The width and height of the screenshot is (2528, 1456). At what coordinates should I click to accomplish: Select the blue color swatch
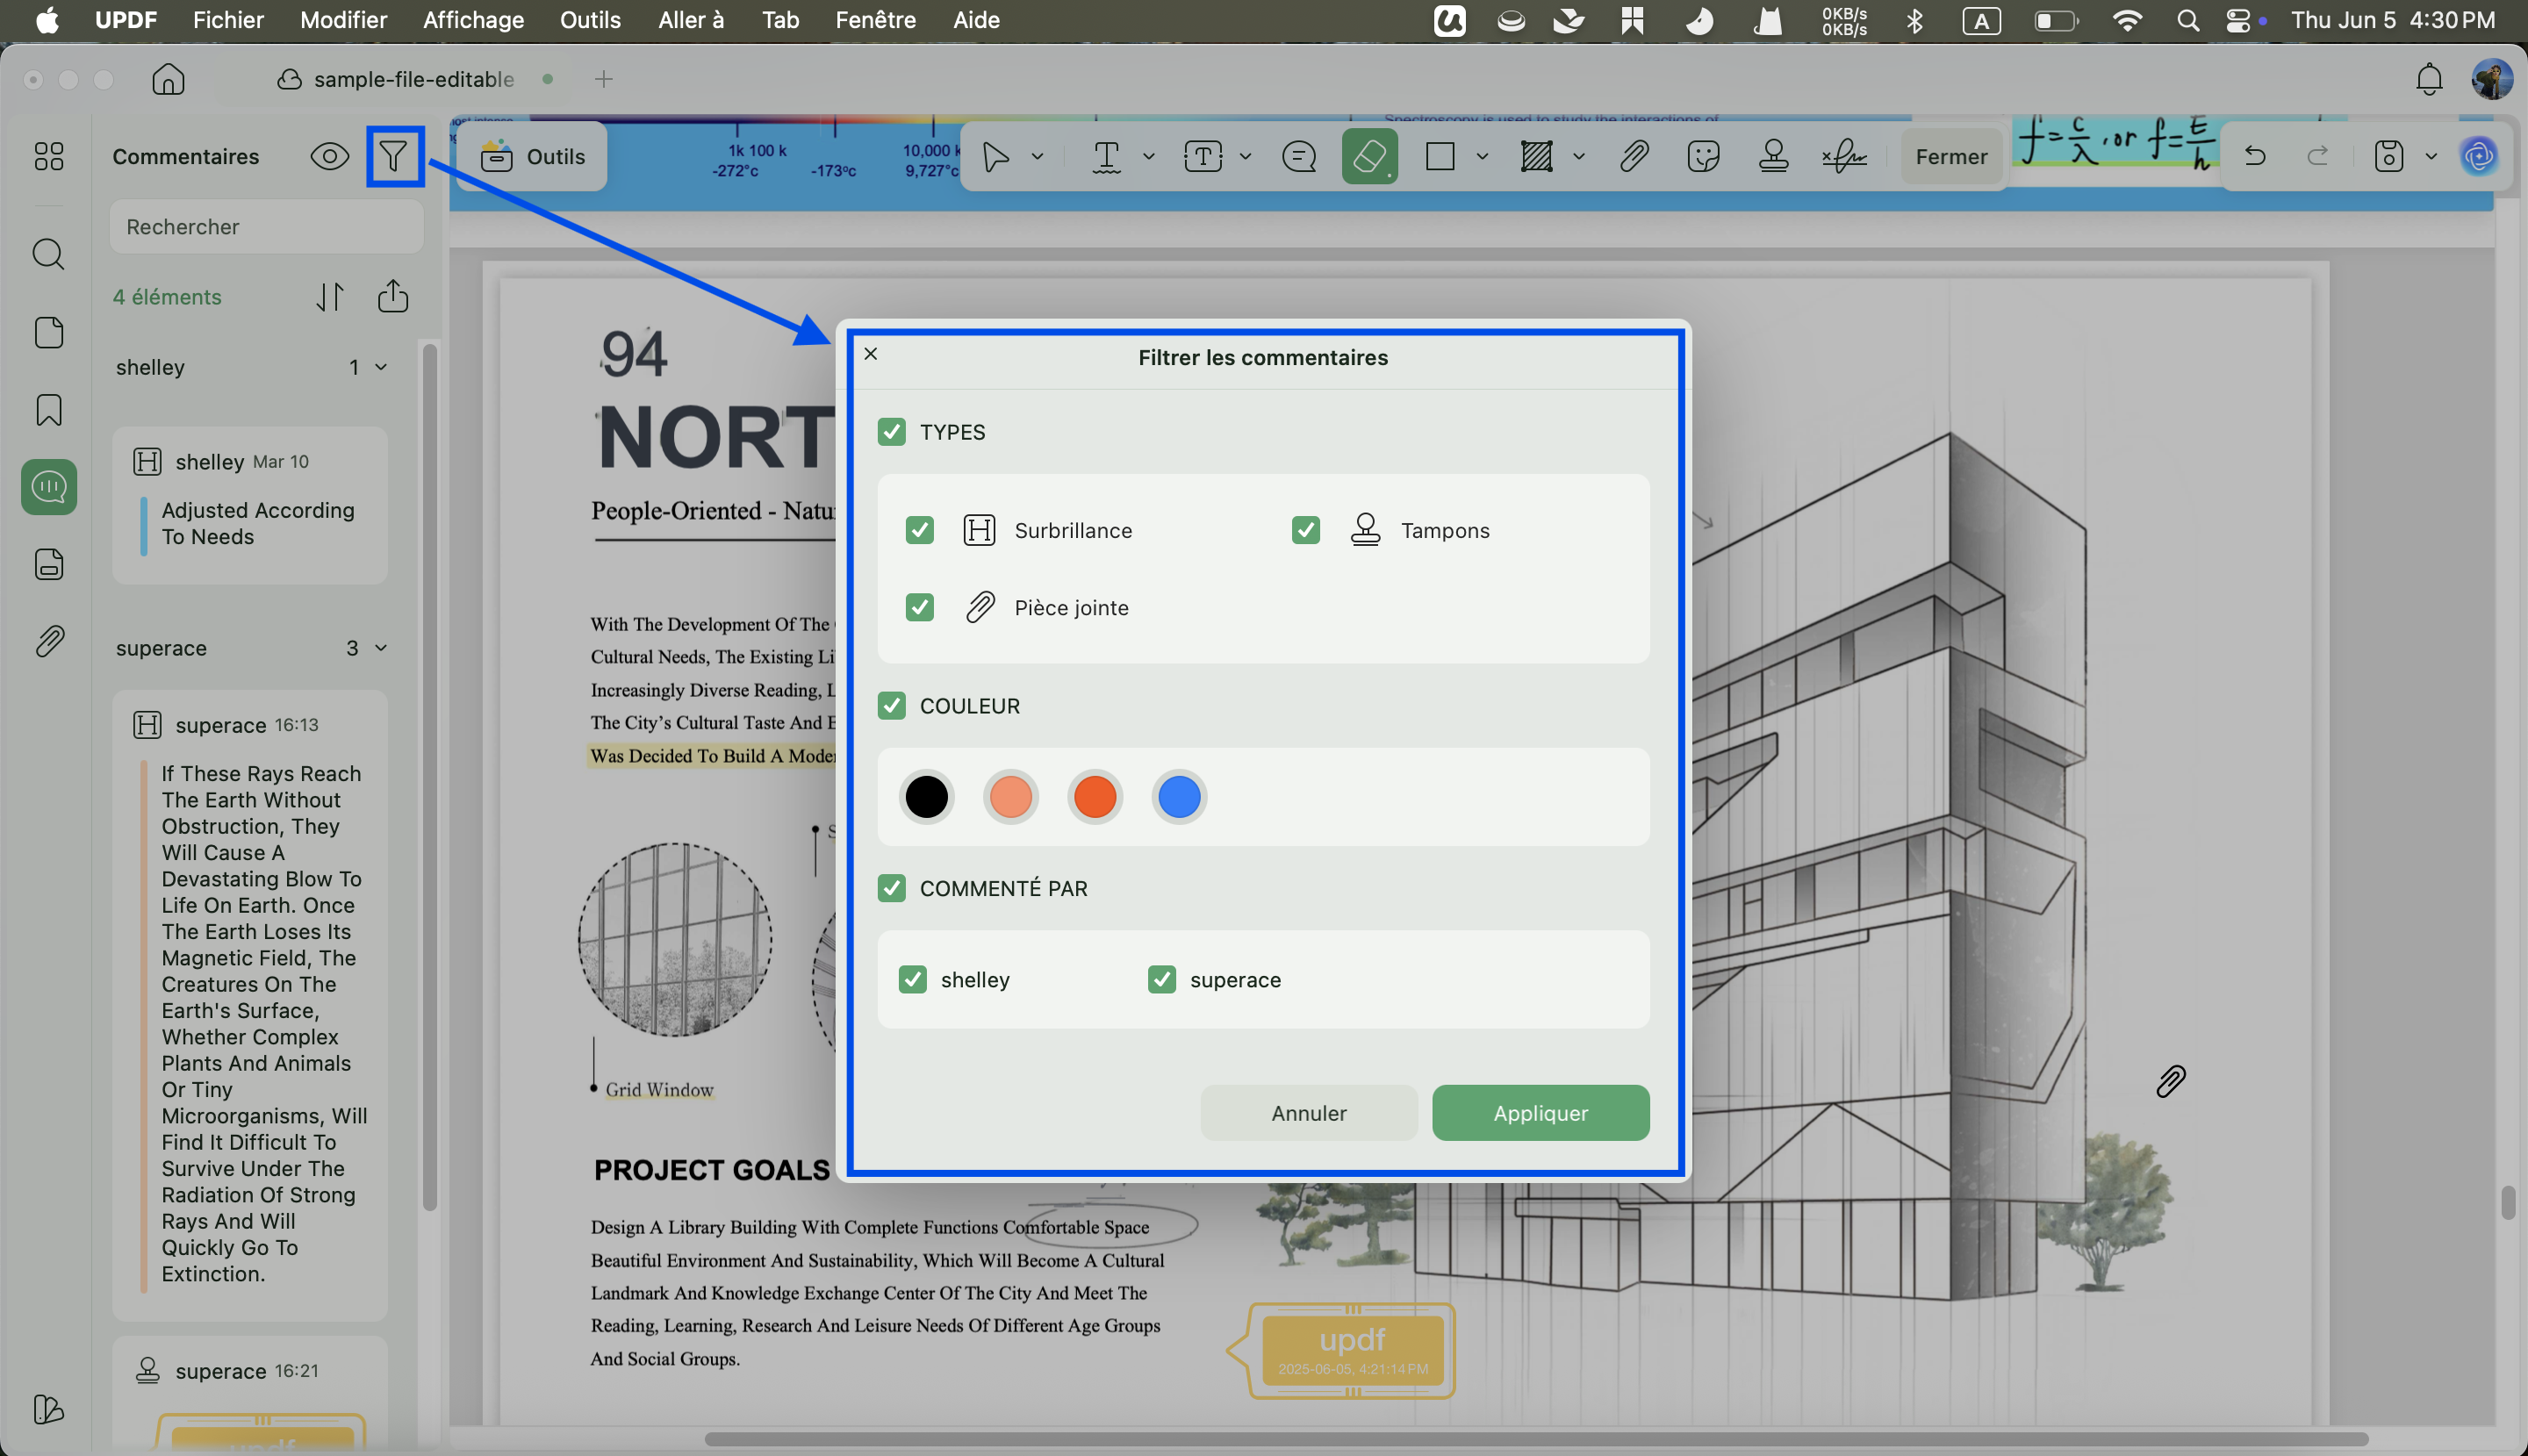1179,797
